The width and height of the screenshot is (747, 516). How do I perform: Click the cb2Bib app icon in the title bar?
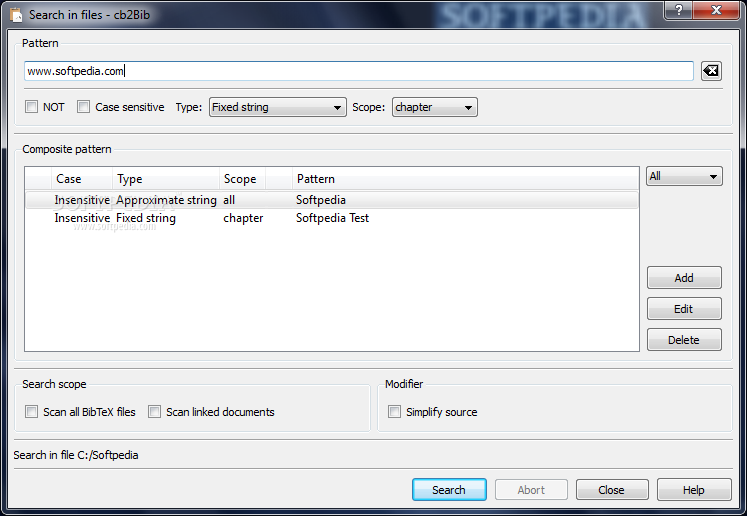[x=16, y=15]
